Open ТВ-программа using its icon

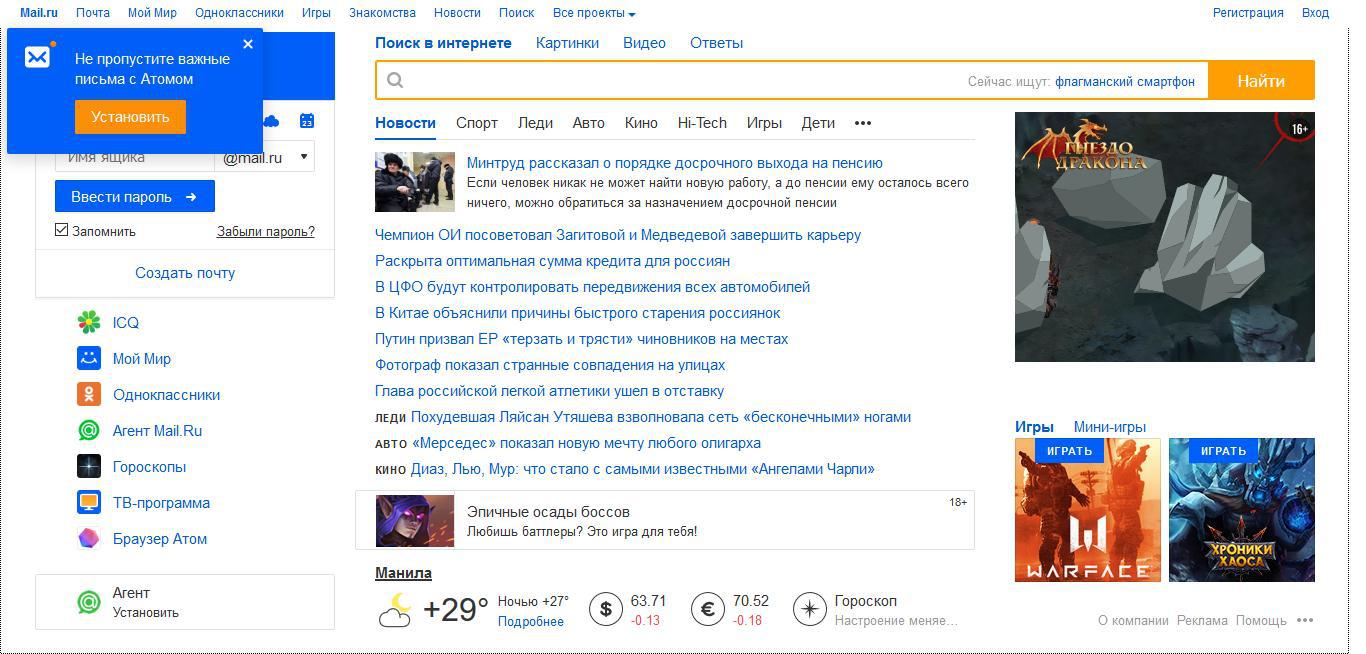(88, 502)
